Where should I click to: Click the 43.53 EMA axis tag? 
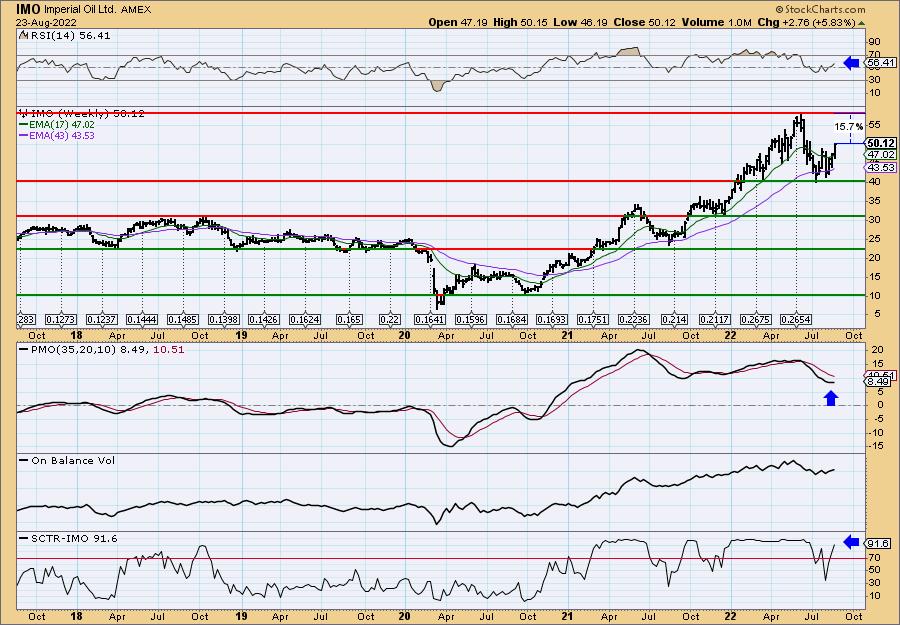pyautogui.click(x=880, y=167)
